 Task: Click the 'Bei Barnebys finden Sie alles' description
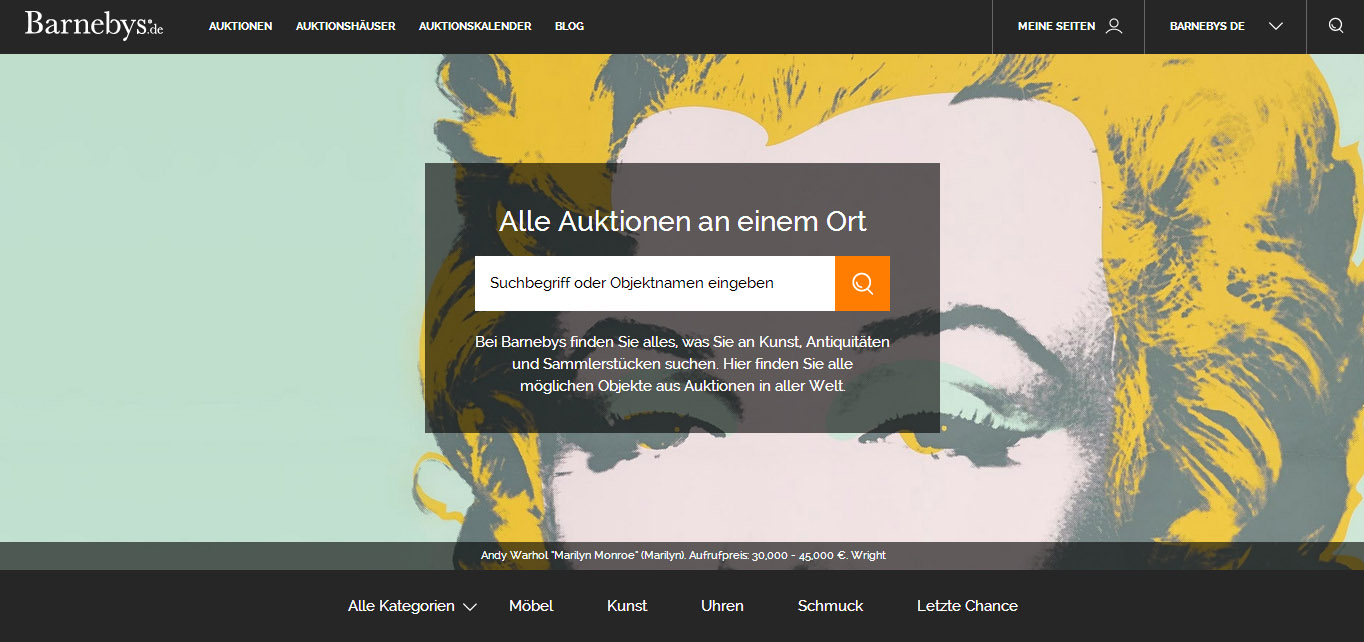point(683,363)
